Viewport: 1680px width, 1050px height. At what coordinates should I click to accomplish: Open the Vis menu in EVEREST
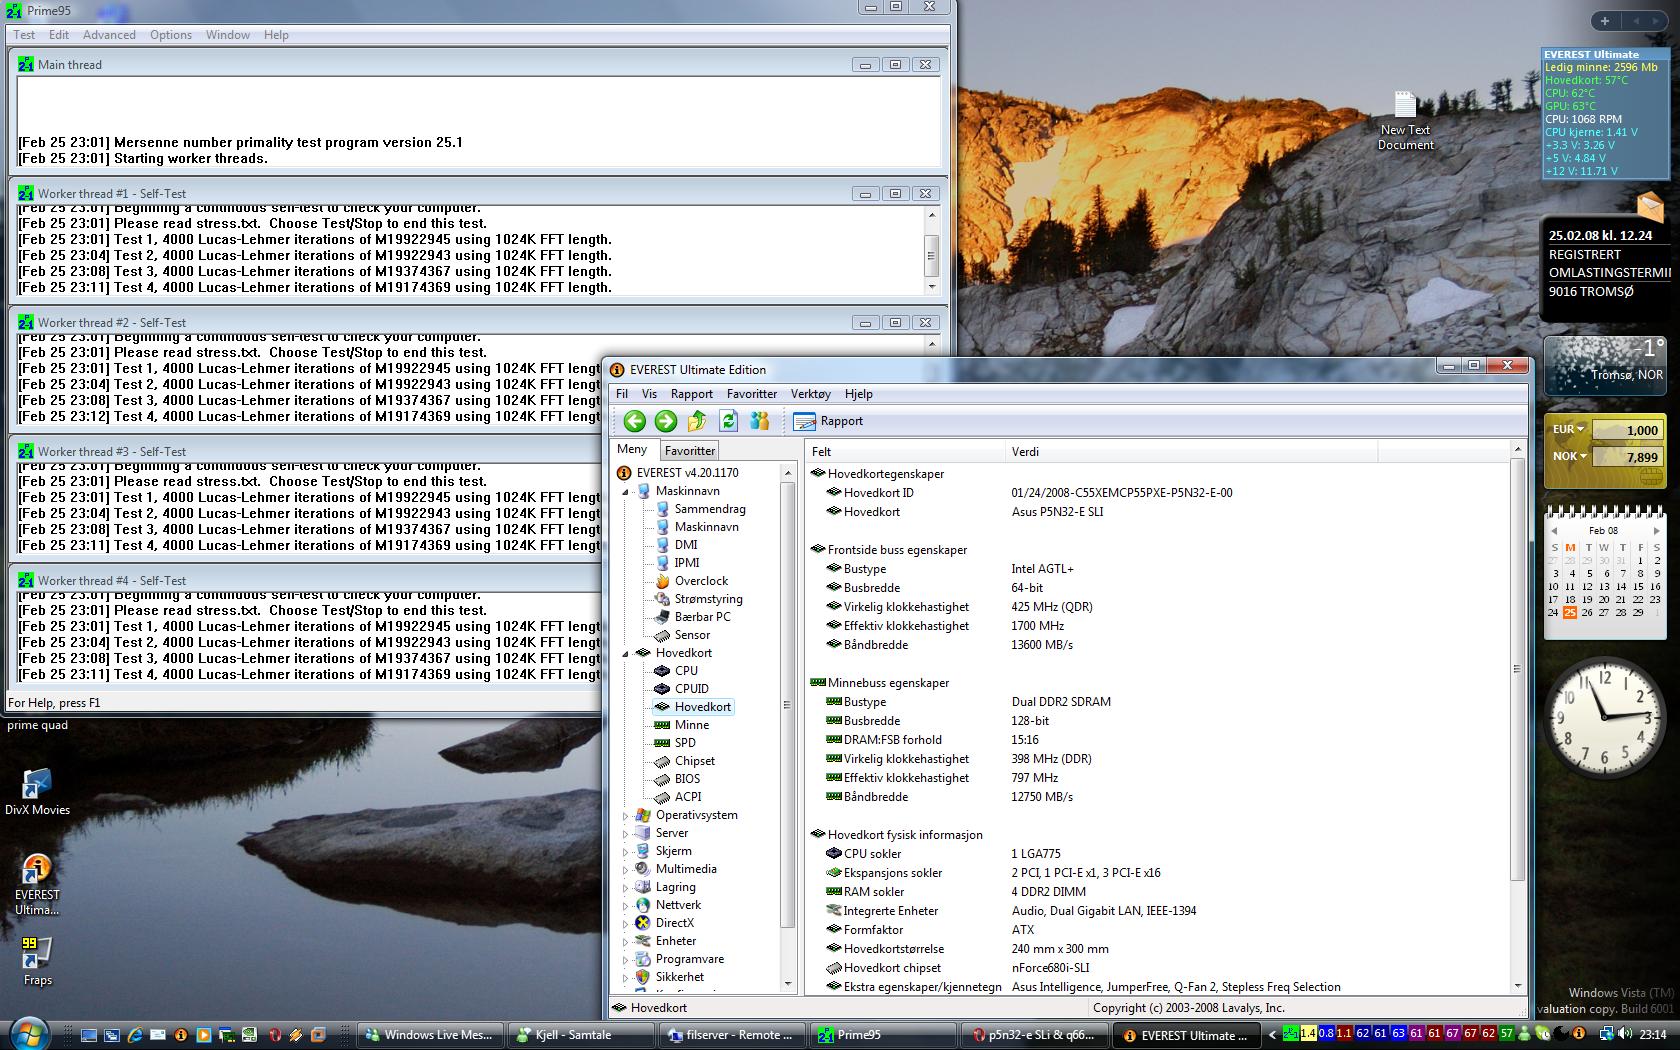point(649,394)
